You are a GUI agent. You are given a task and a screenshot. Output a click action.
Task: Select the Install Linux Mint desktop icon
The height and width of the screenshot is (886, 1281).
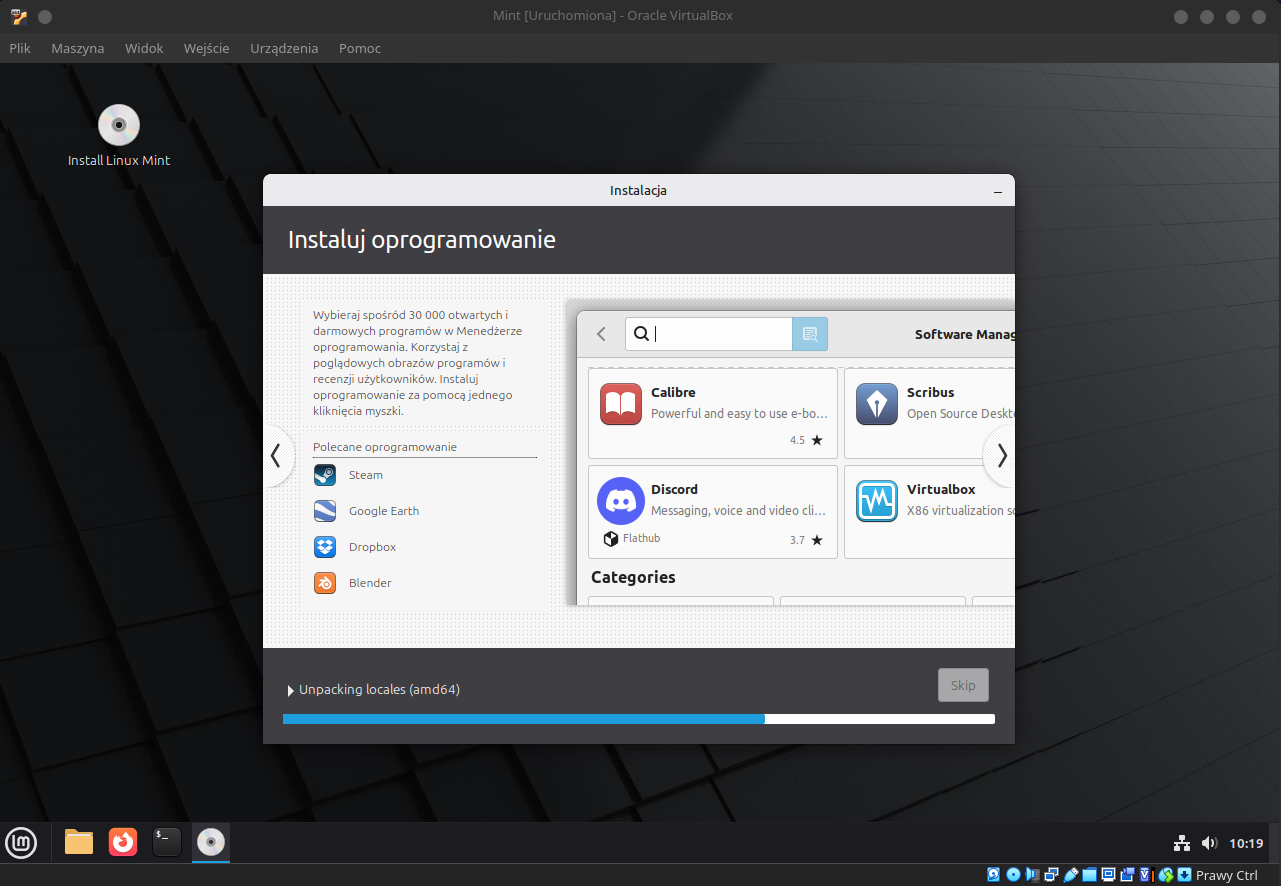tap(119, 136)
